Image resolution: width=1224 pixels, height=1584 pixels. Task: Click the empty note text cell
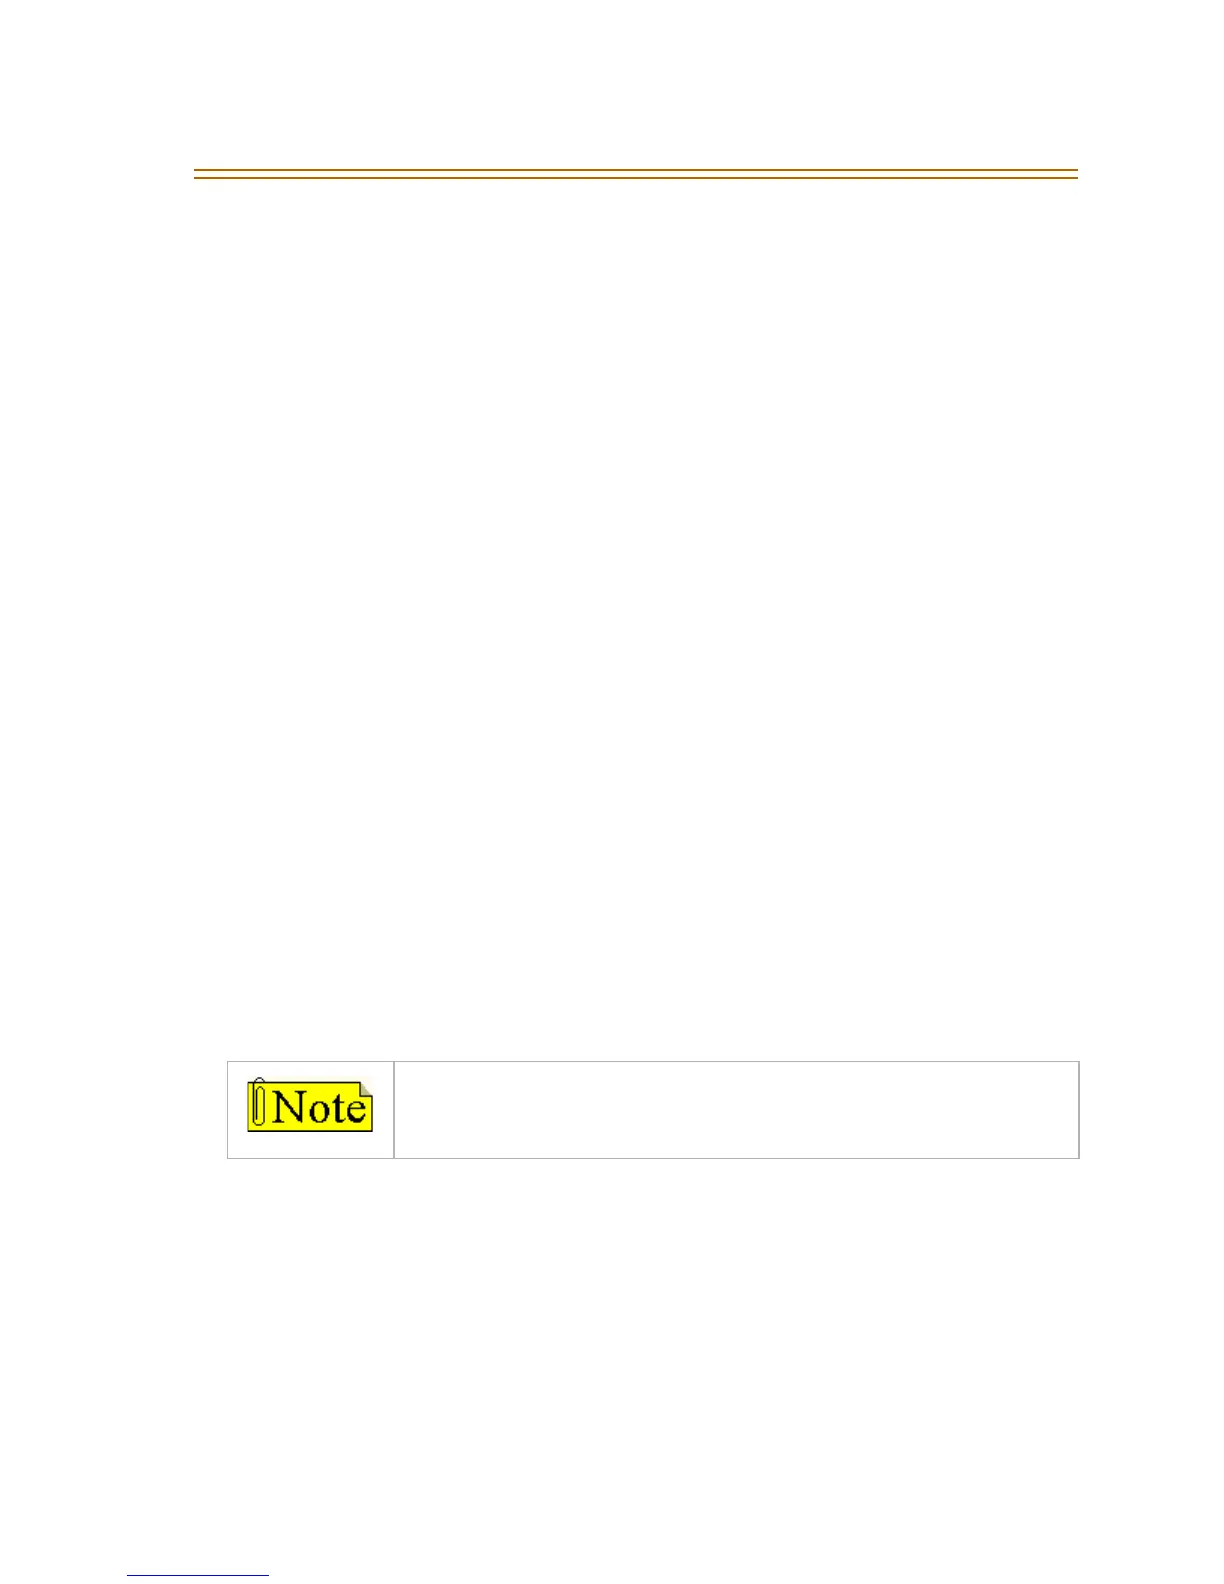pyautogui.click(x=736, y=1109)
